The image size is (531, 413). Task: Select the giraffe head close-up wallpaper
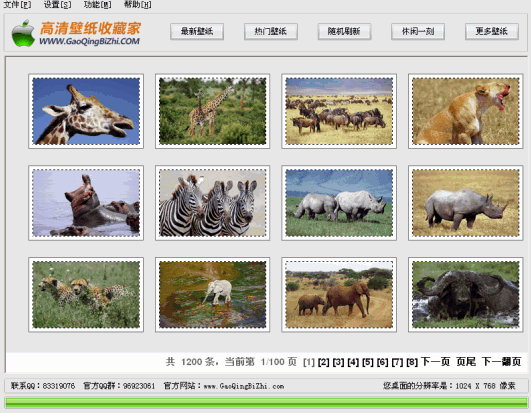[x=86, y=111]
